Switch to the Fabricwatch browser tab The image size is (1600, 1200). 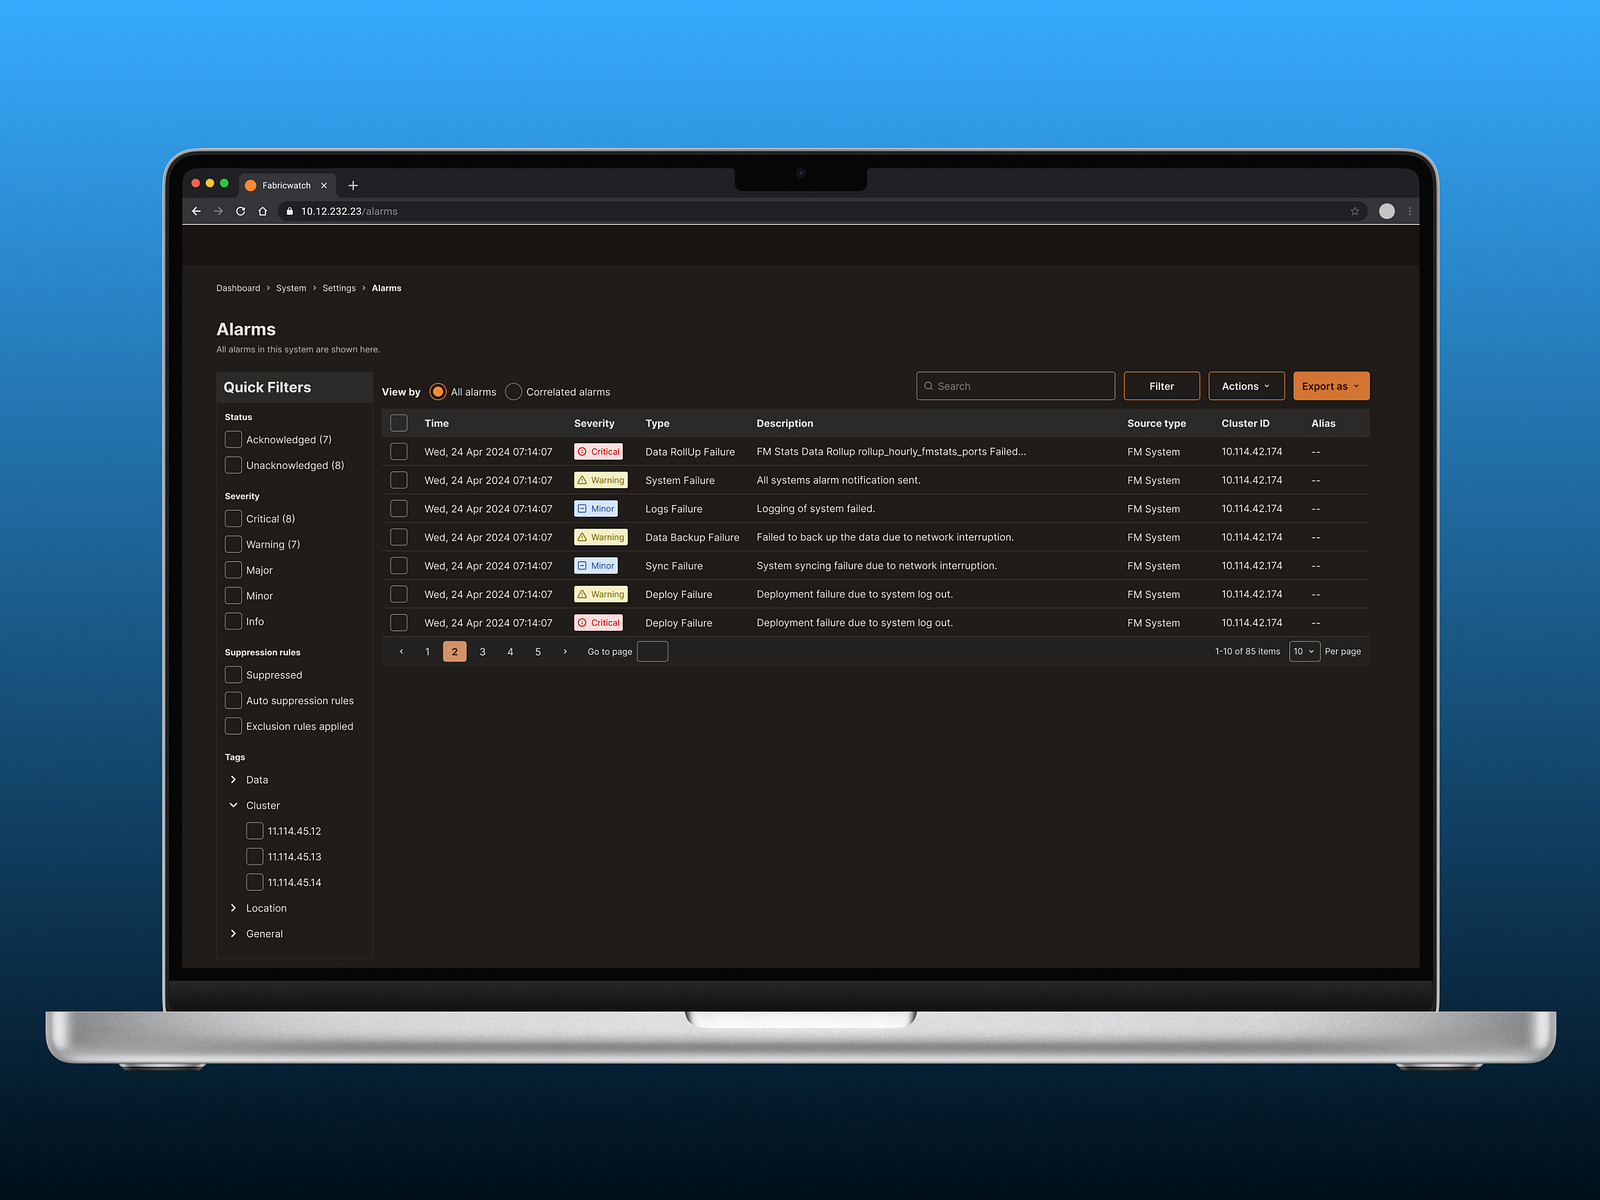click(287, 185)
